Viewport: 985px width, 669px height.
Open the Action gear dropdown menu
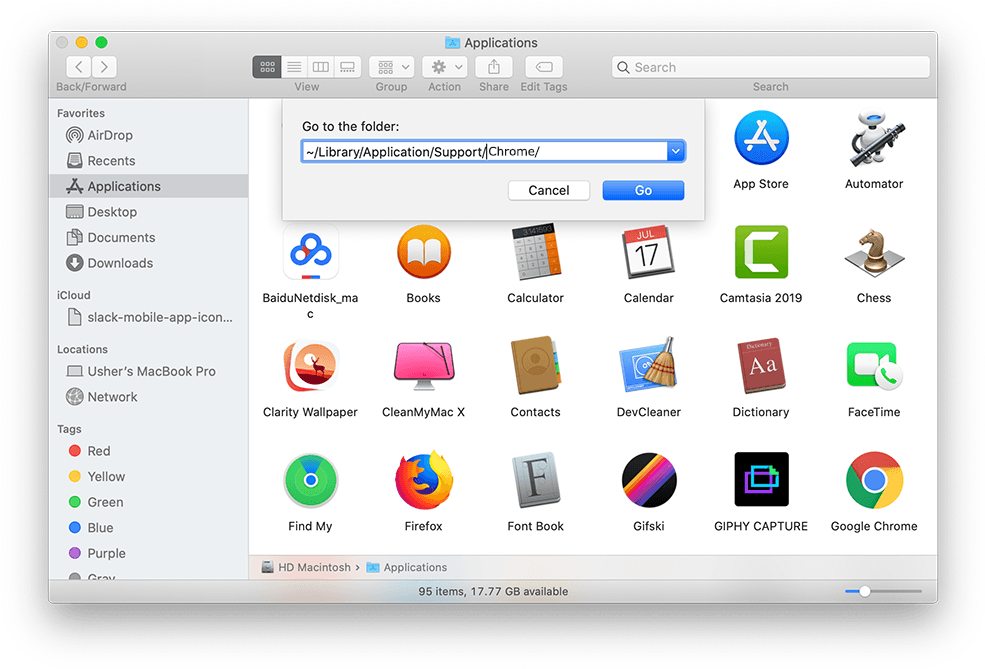point(444,67)
